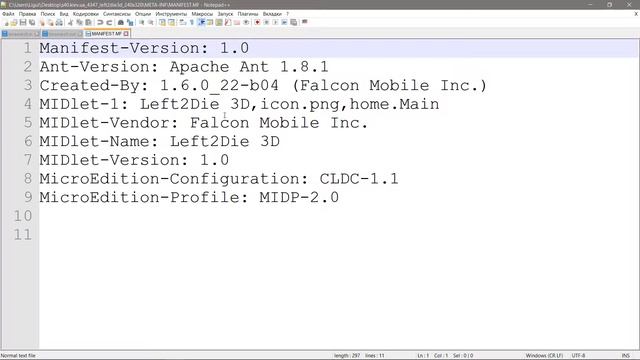The width and height of the screenshot is (640, 360).
Task: Click line number 4 in the margin
Action: (27, 104)
